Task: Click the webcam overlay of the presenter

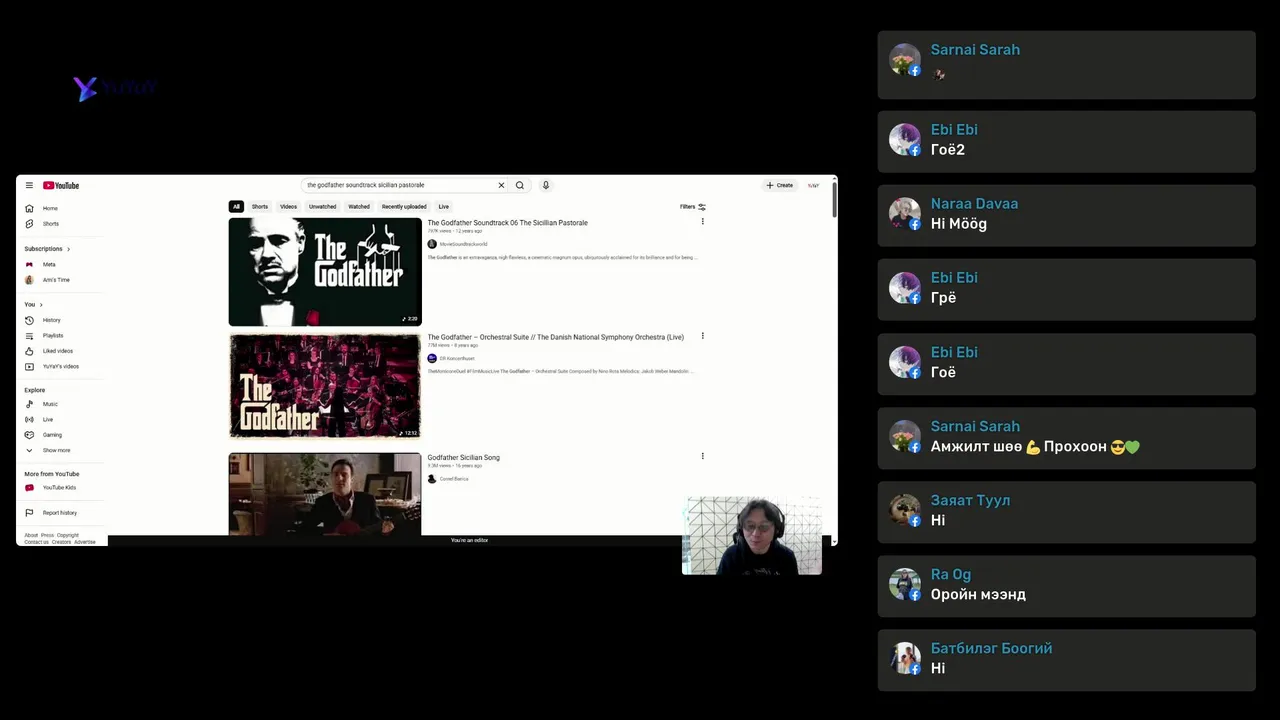Action: tap(752, 535)
